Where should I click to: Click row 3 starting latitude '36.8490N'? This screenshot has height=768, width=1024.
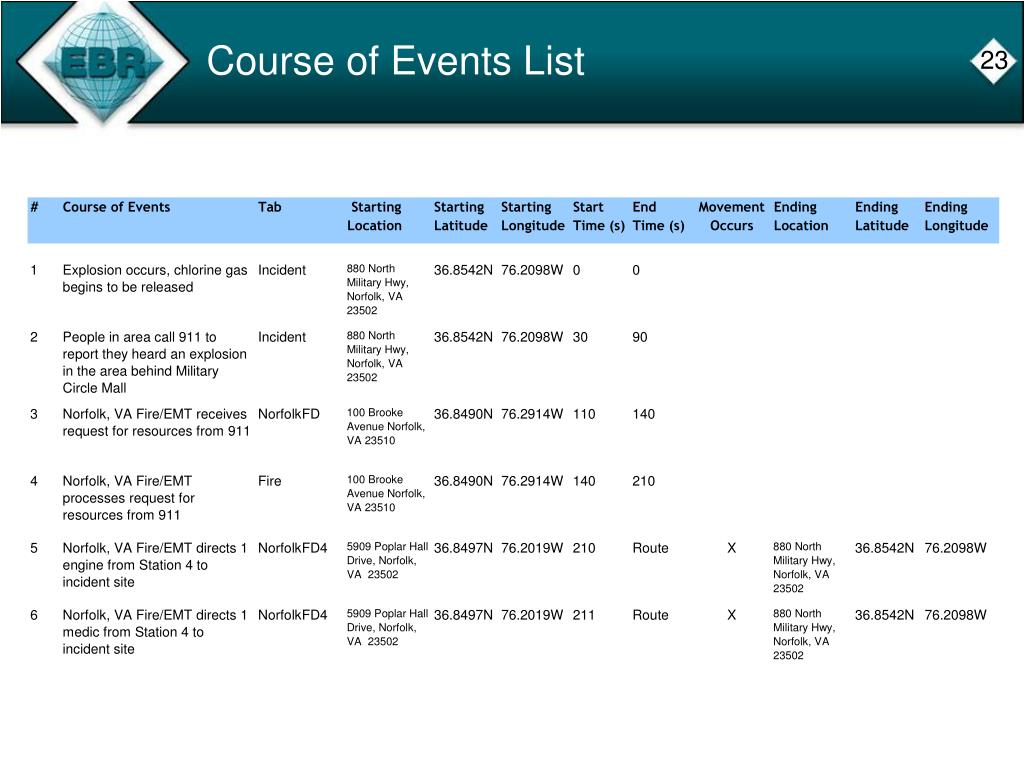463,414
